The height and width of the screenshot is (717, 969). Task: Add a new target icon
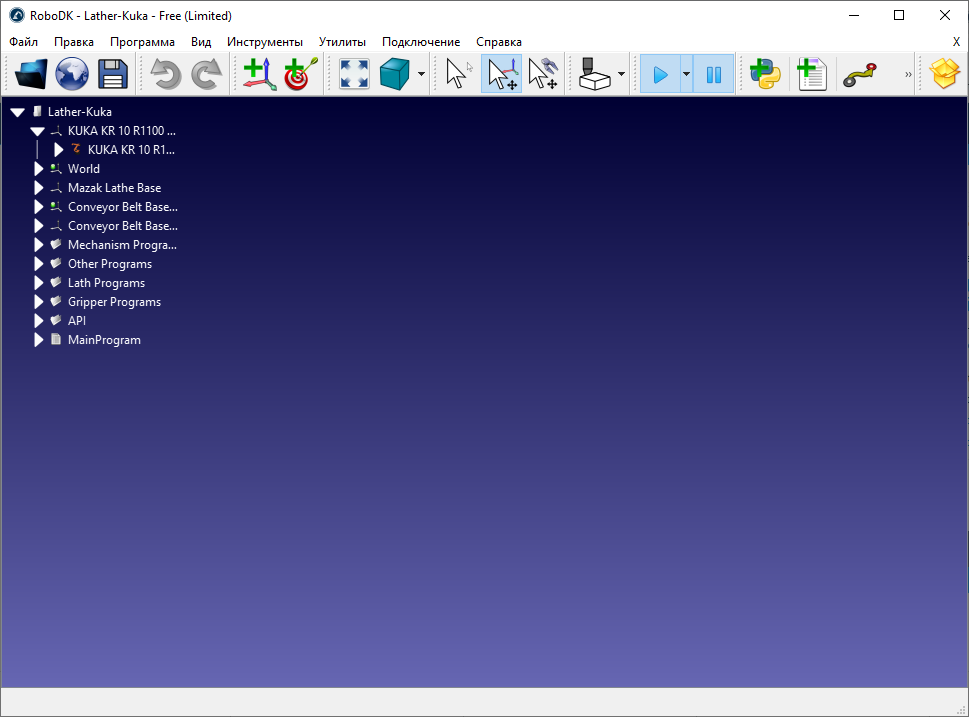click(x=299, y=74)
